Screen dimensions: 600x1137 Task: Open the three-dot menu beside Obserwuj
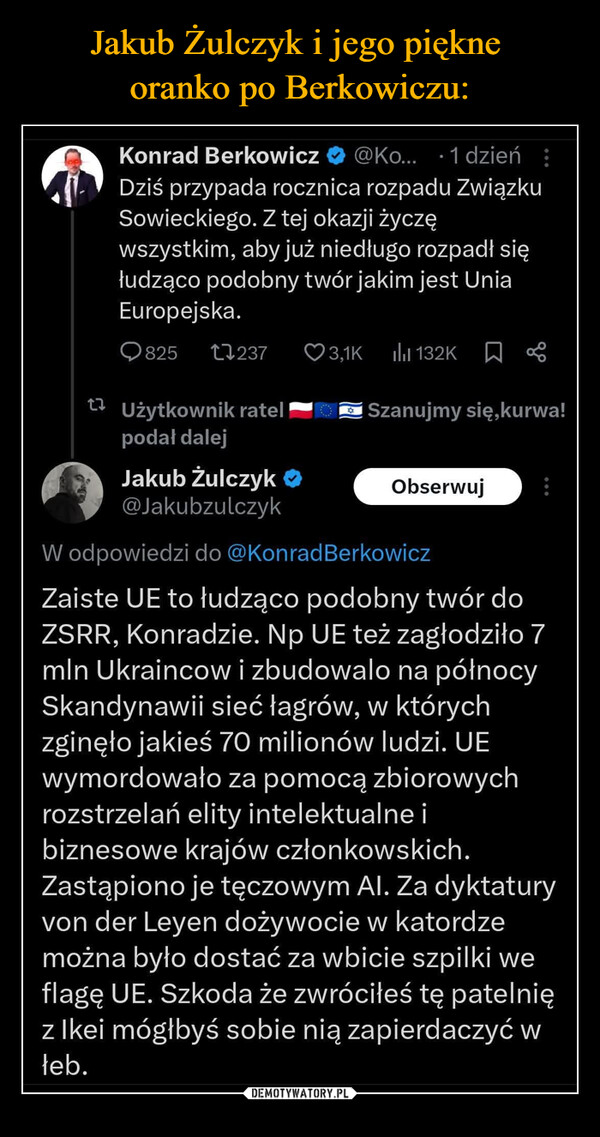click(546, 487)
